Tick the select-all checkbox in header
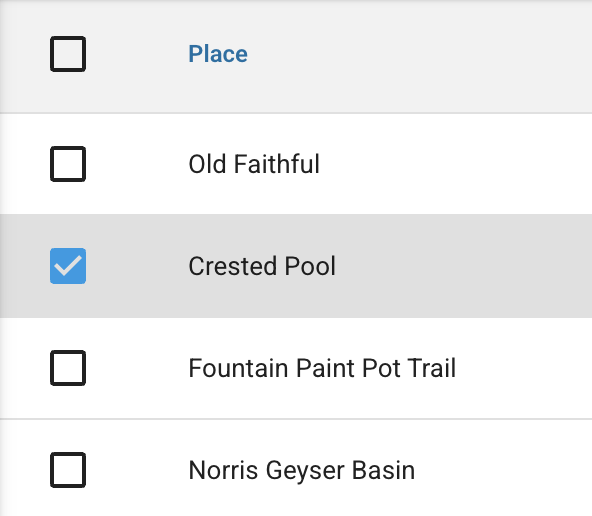 coord(68,54)
